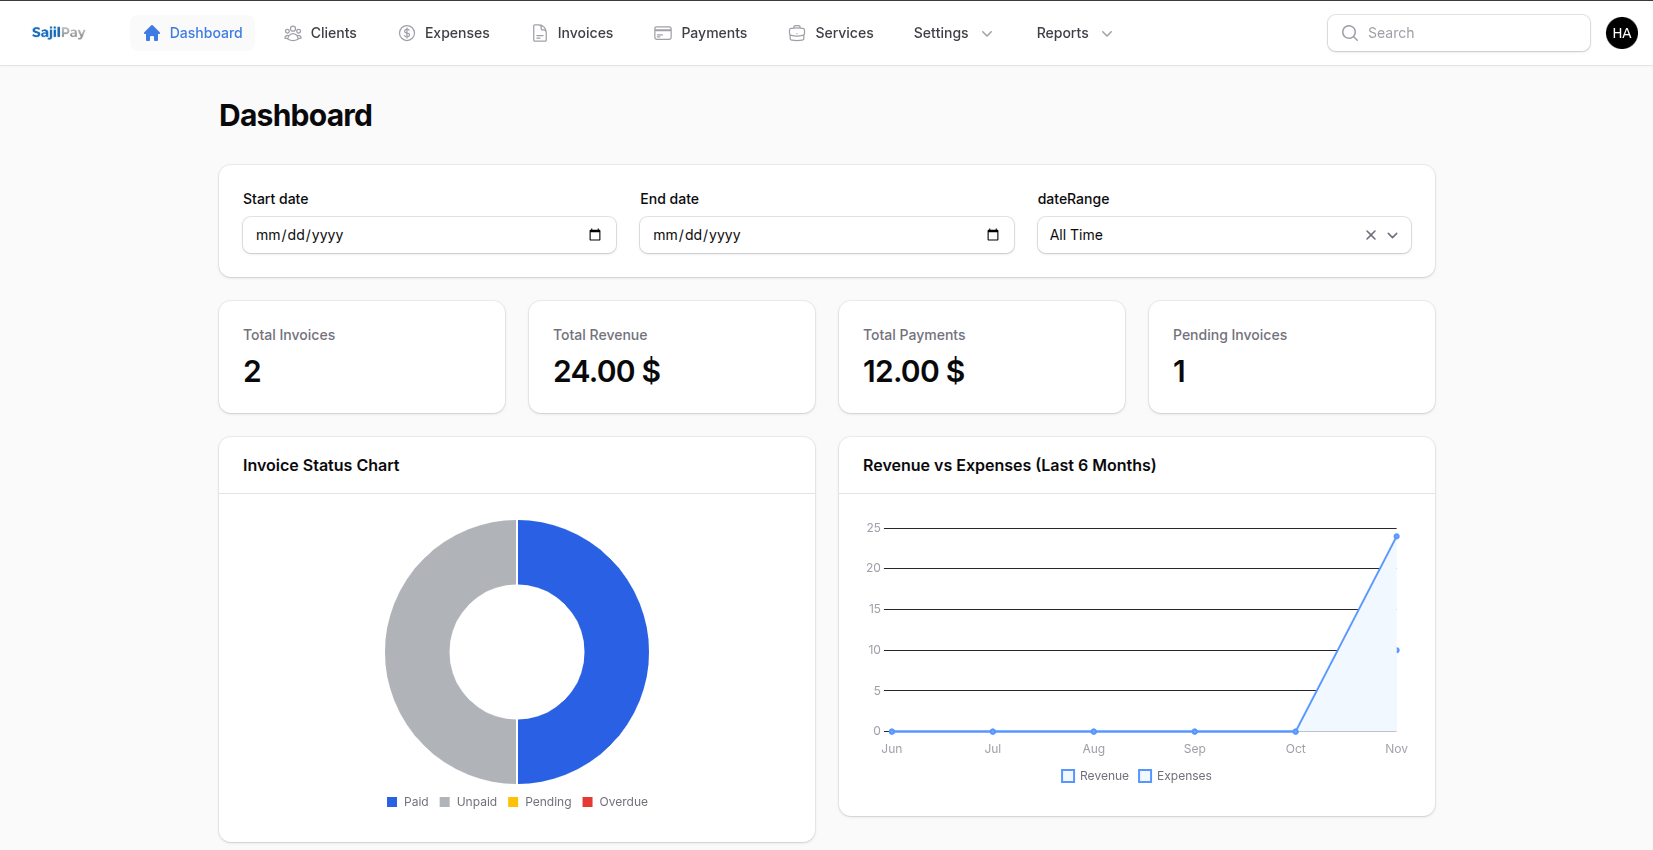Focus the Search input field

pos(1470,33)
